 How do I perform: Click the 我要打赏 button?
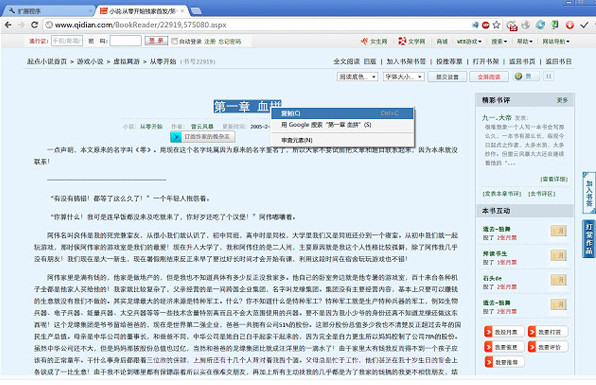click(x=547, y=332)
